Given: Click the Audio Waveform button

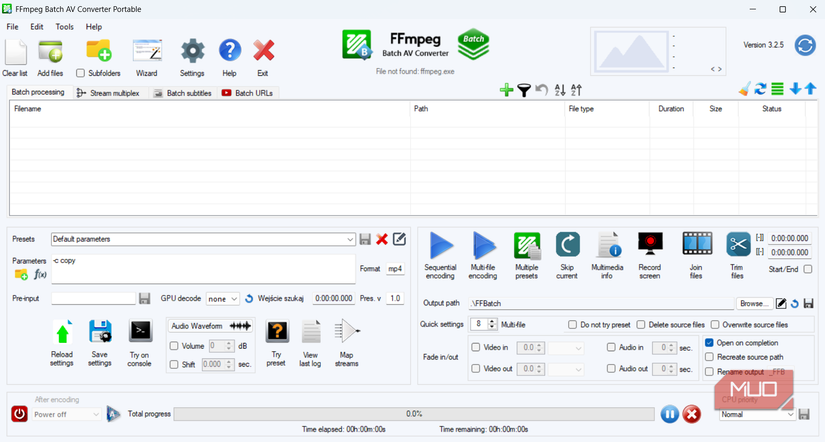Looking at the screenshot, I should (x=210, y=326).
